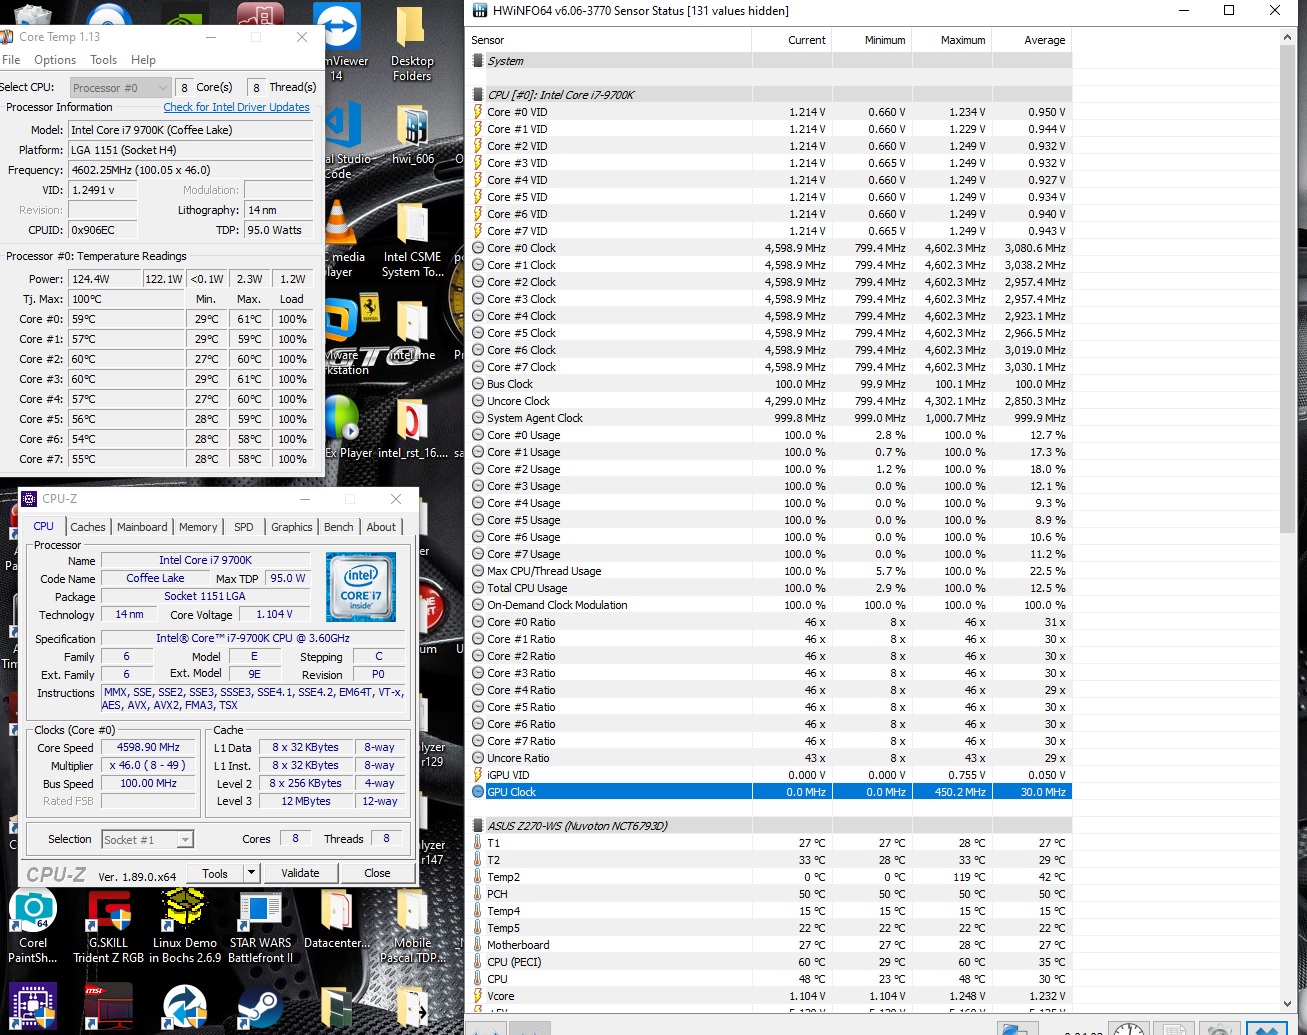Click the Average column header
The height and width of the screenshot is (1035, 1307).
[1032, 40]
